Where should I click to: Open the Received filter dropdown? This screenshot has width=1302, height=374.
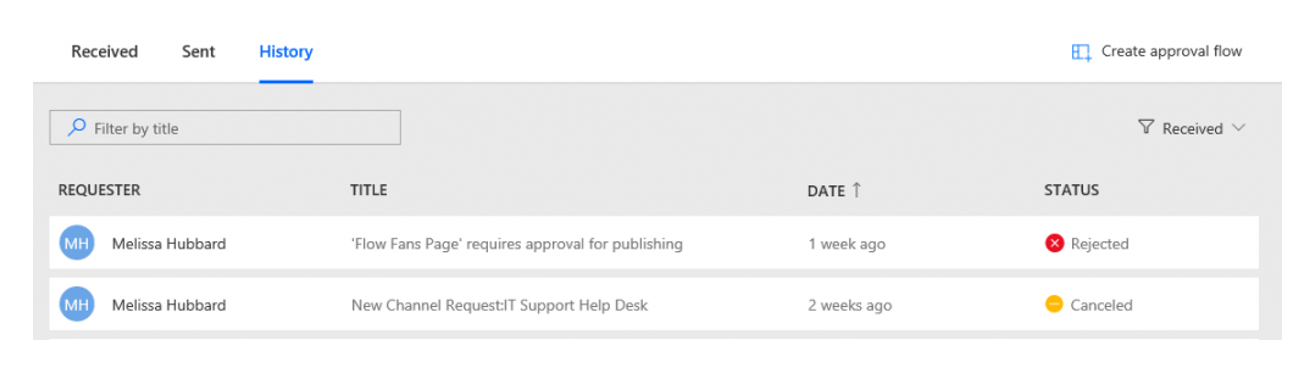tap(1192, 128)
